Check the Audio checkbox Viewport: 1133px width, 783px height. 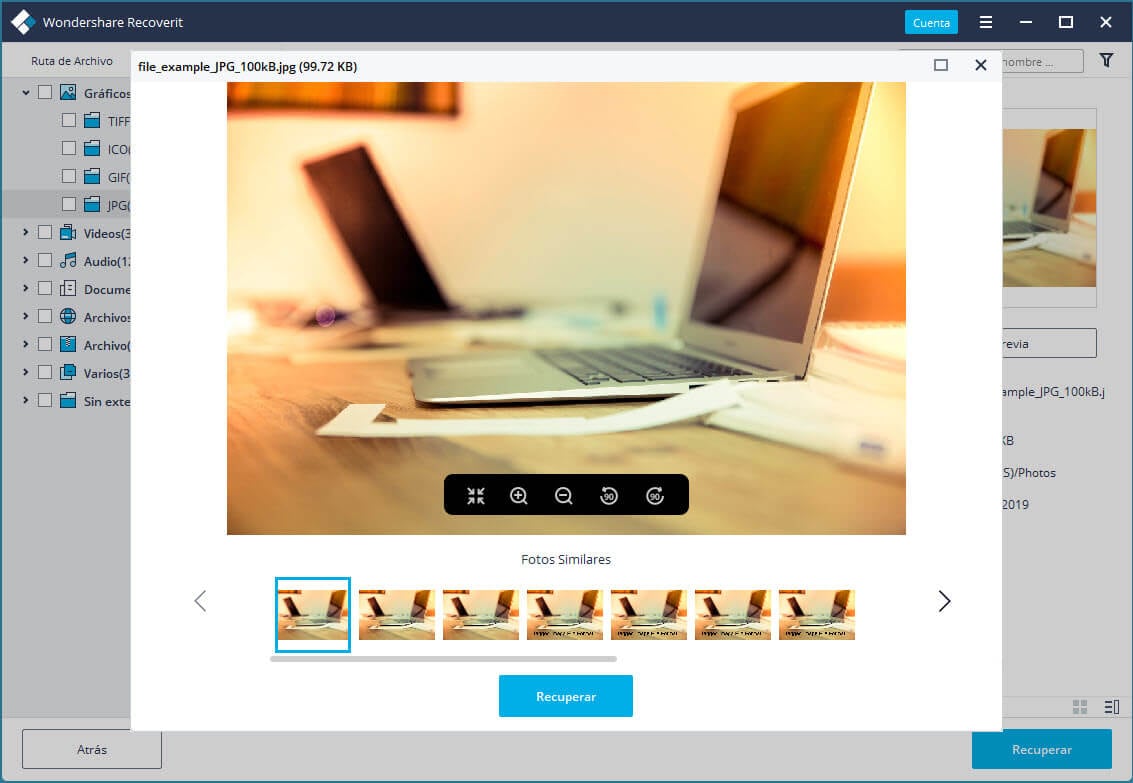[x=45, y=260]
